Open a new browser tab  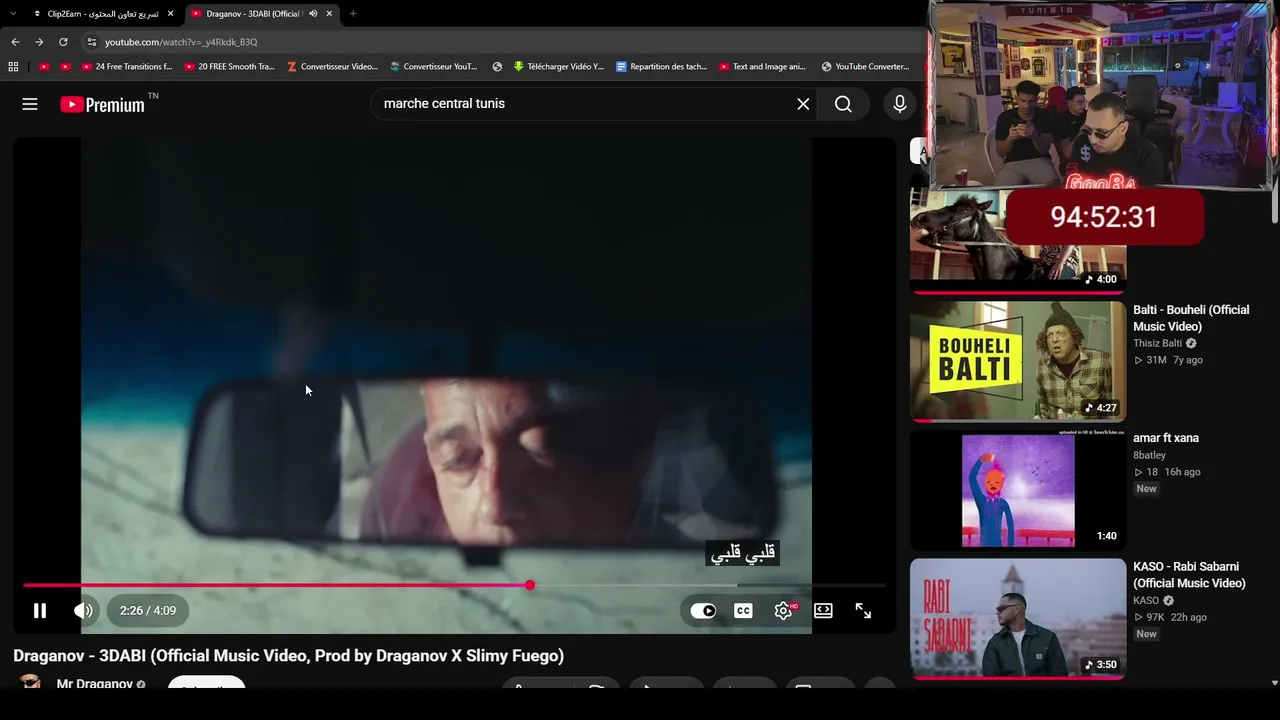click(x=353, y=14)
